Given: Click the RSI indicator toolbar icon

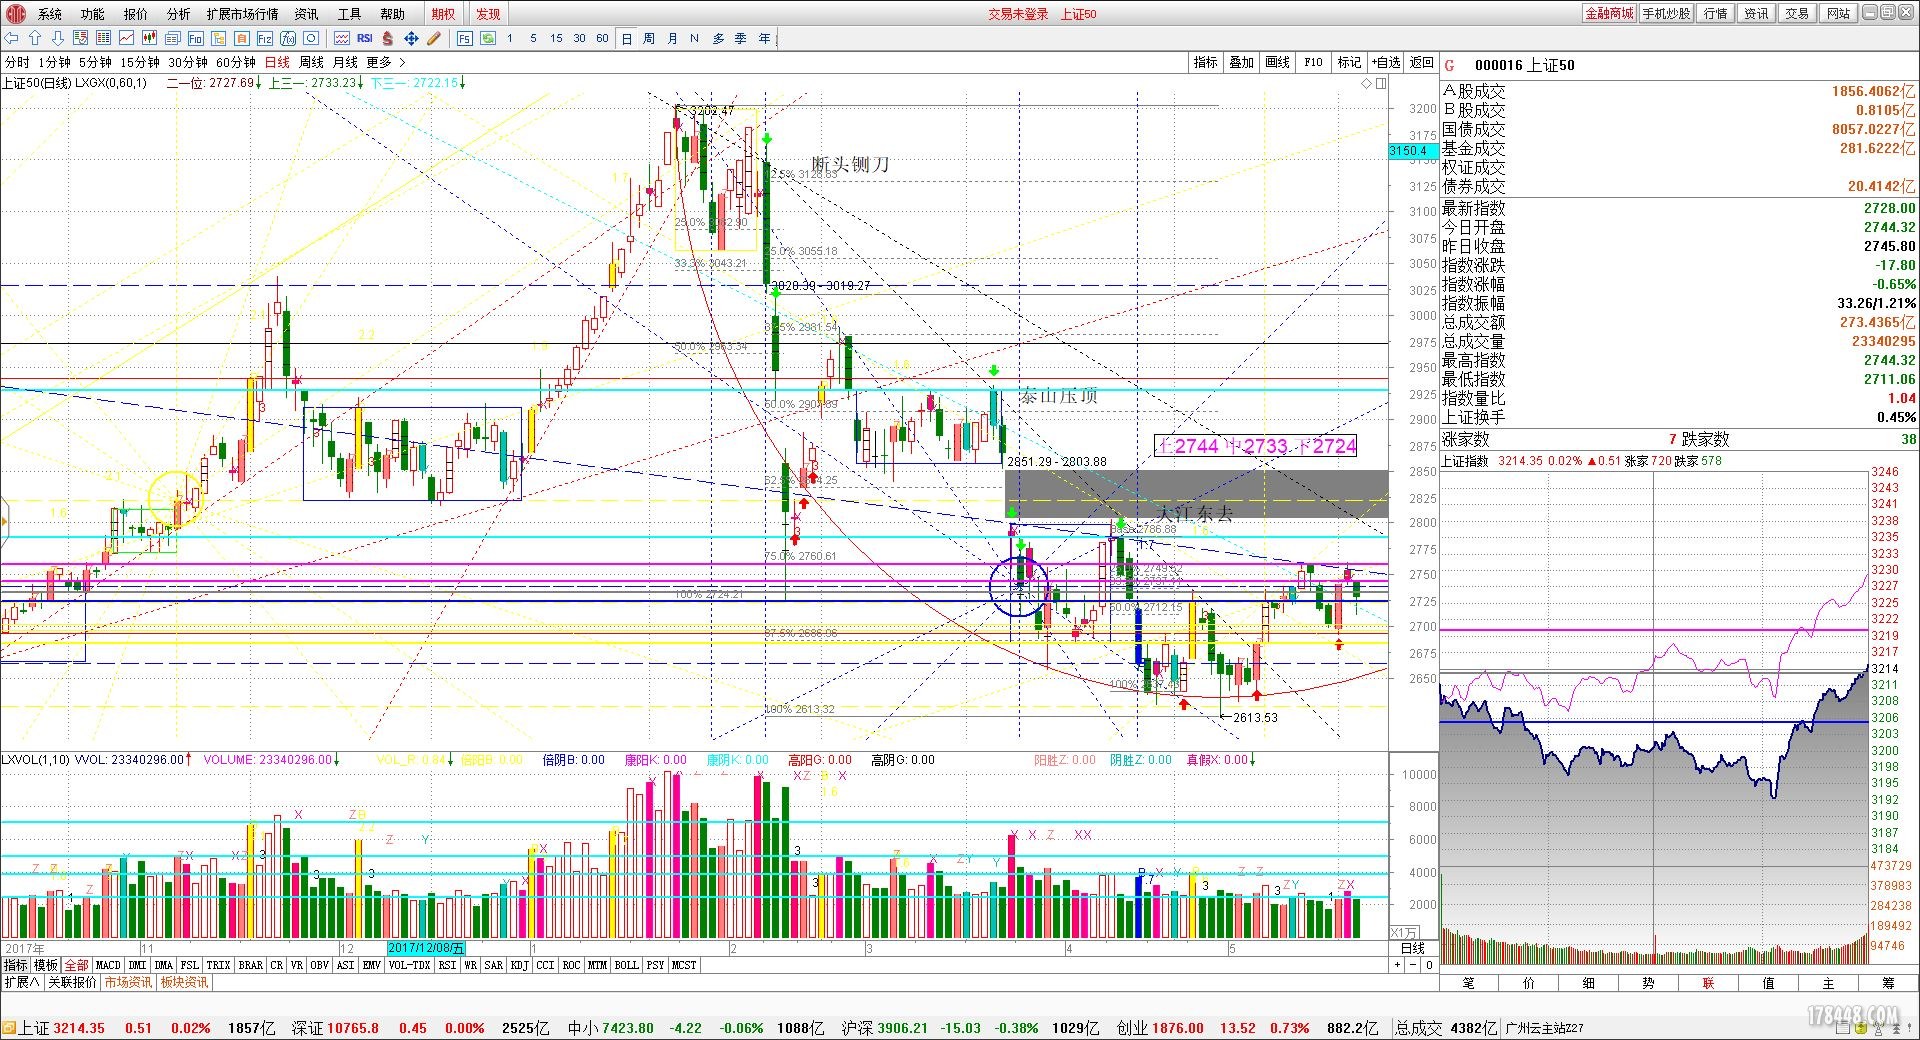Looking at the screenshot, I should pos(365,38).
